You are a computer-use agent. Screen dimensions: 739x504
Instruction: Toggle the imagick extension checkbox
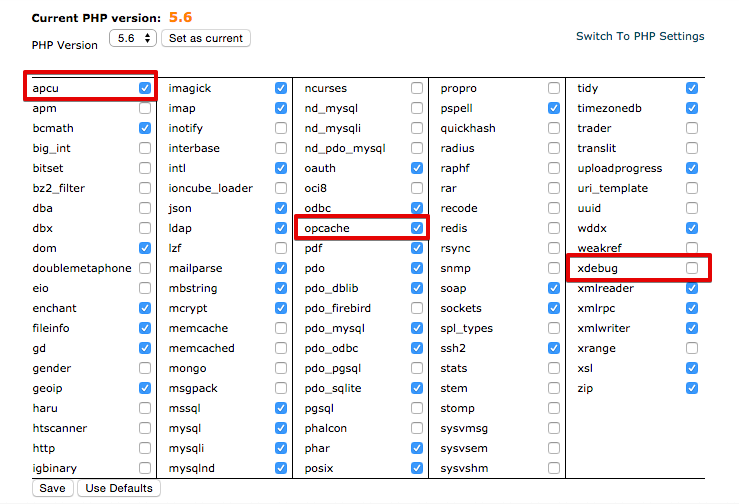pos(281,88)
